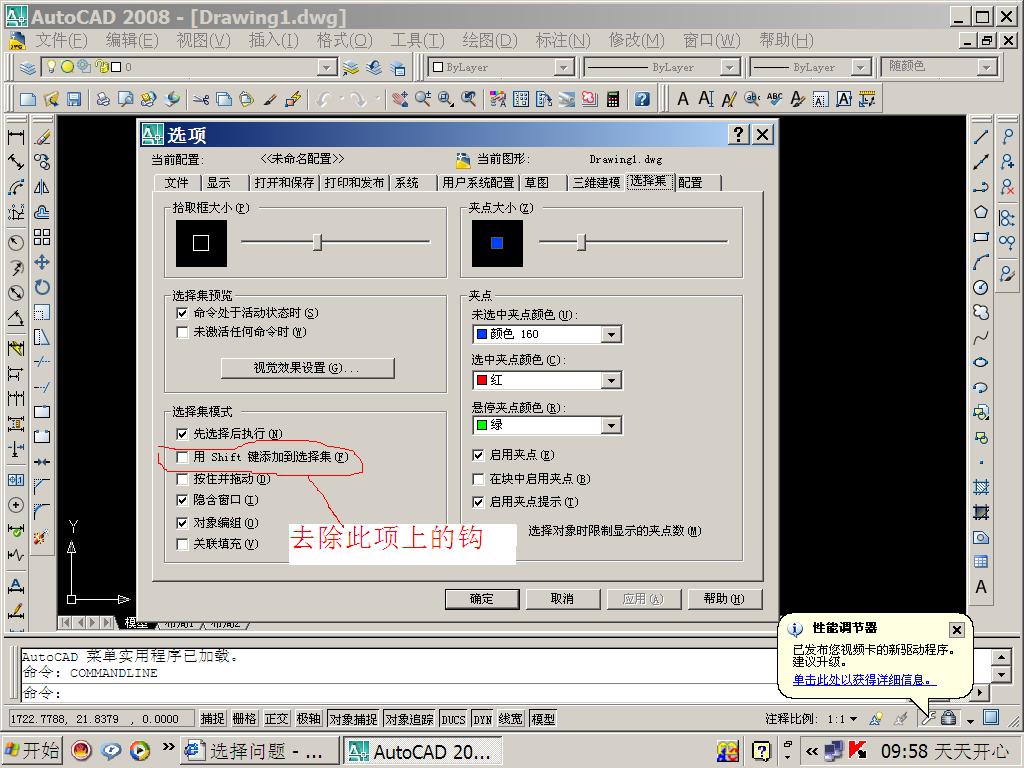Open the 注释比例 1:1 dropdown
Image resolution: width=1024 pixels, height=768 pixels.
pos(853,719)
